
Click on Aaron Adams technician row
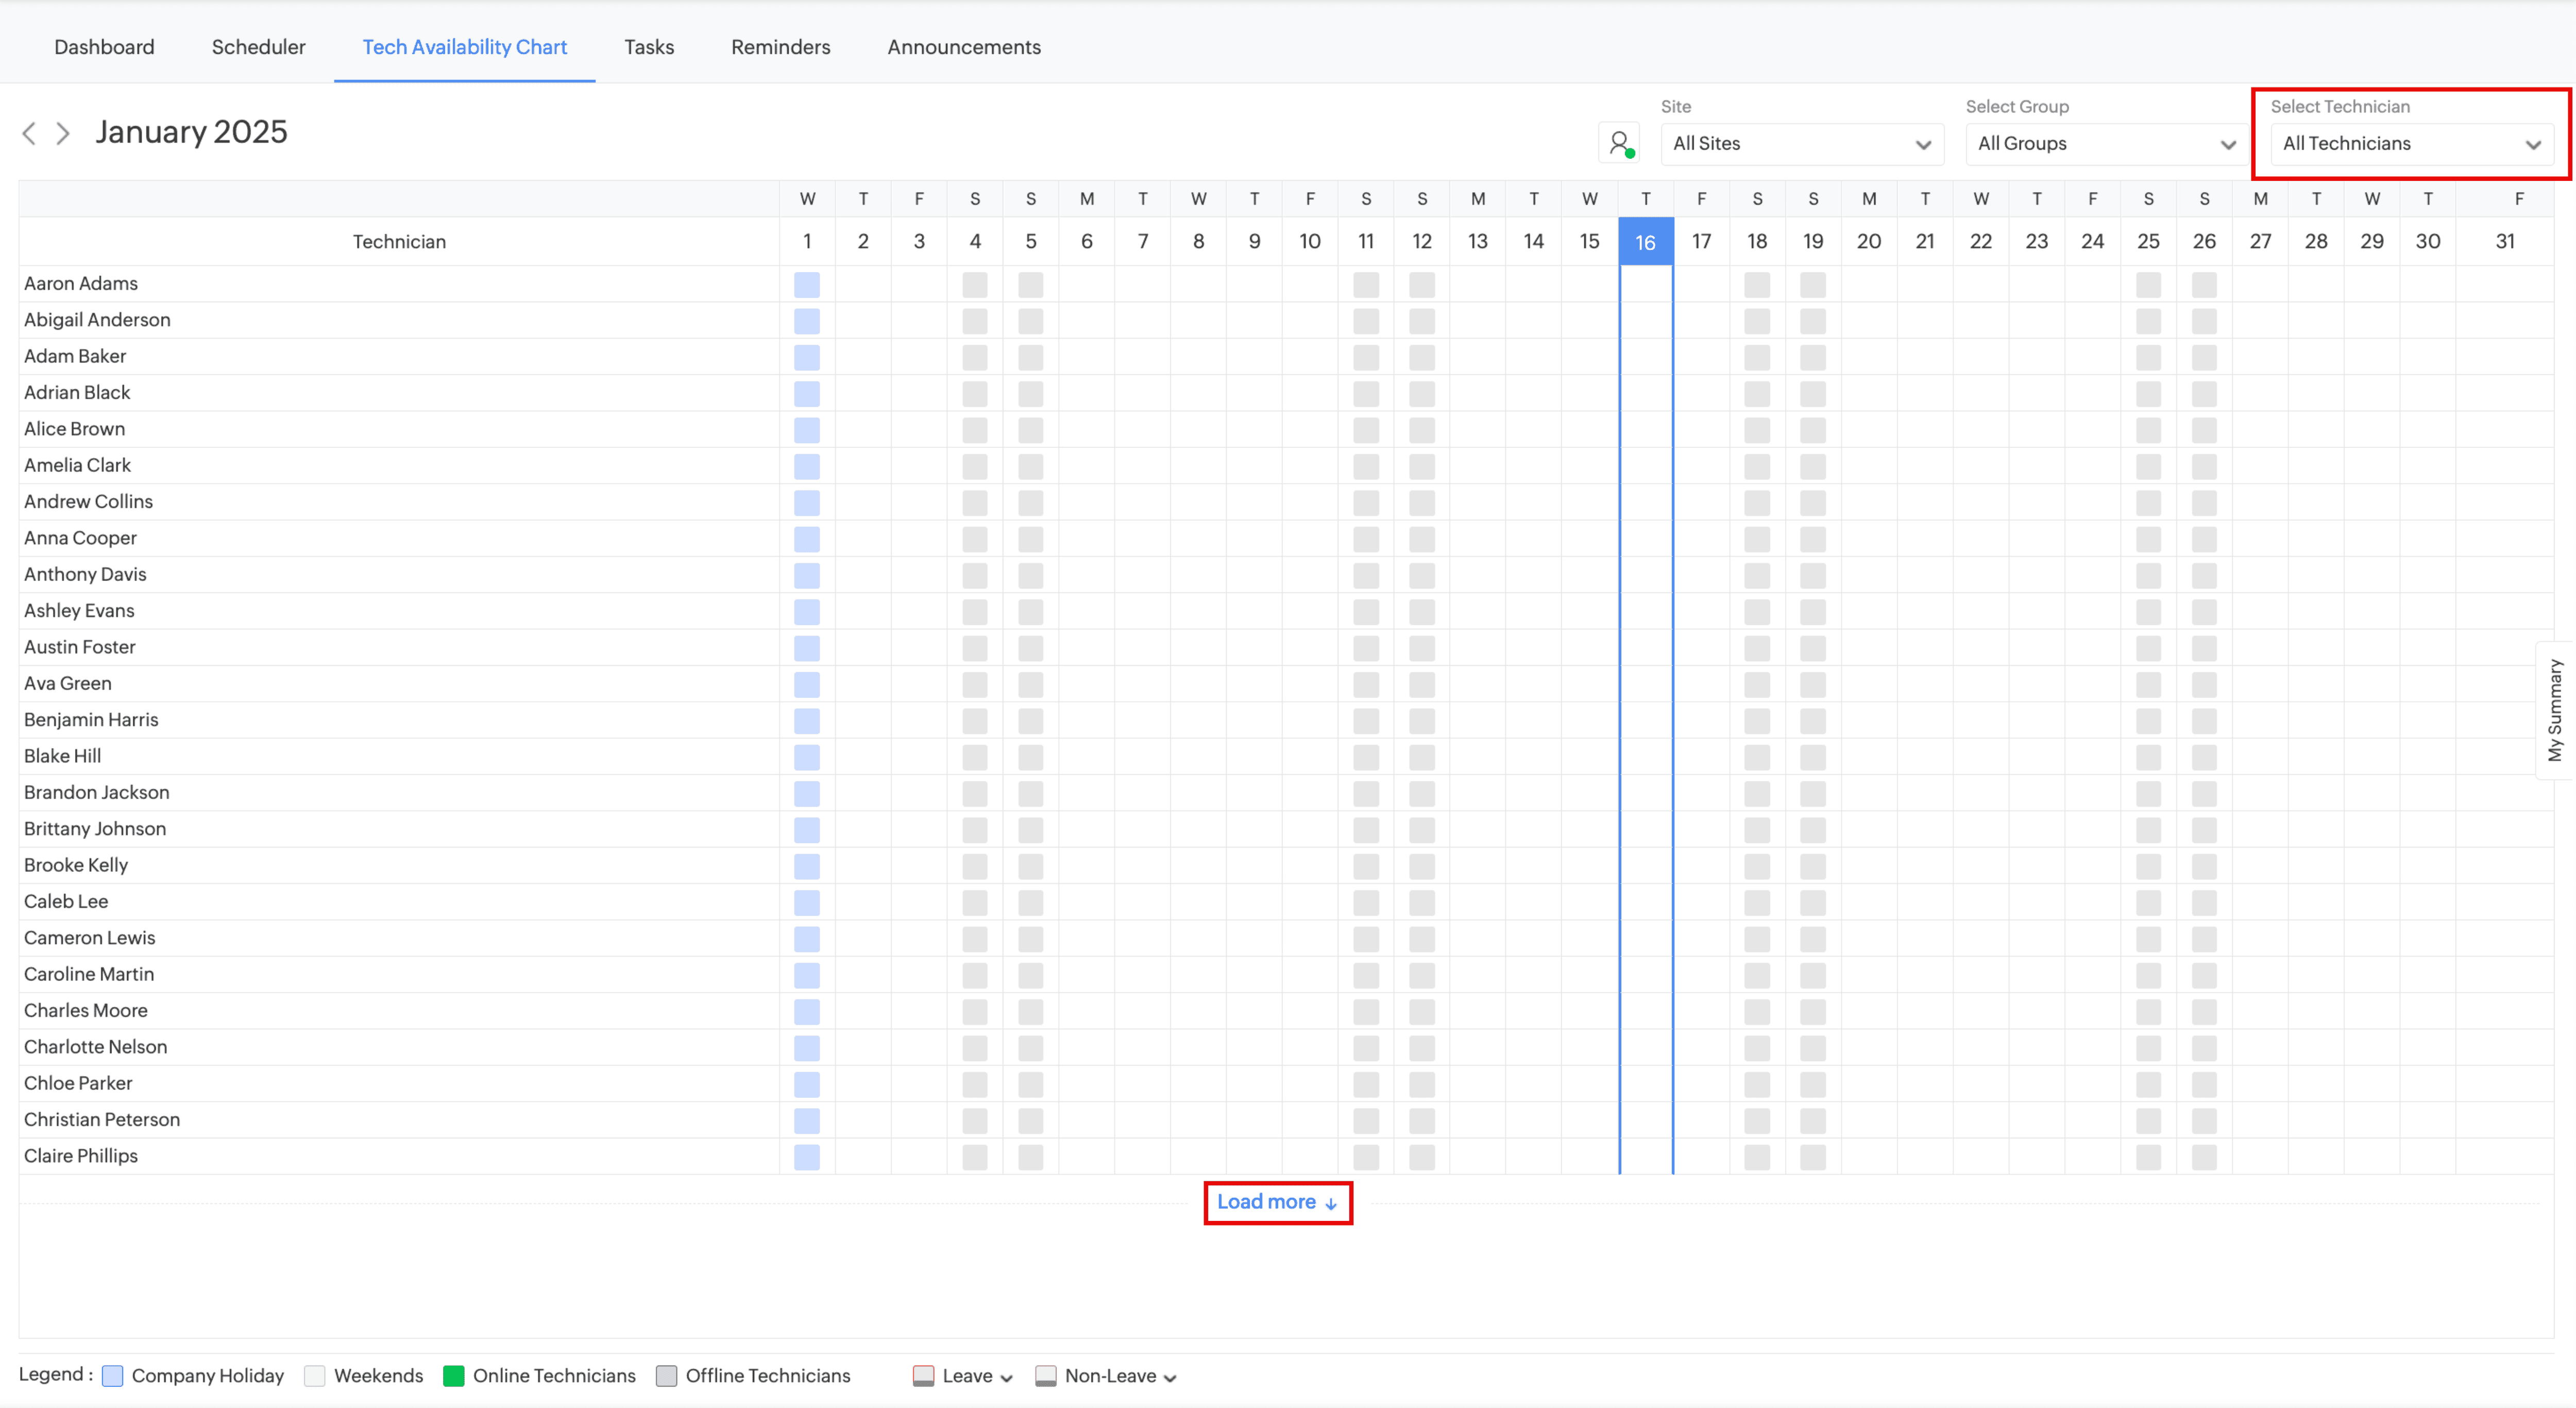(x=80, y=282)
